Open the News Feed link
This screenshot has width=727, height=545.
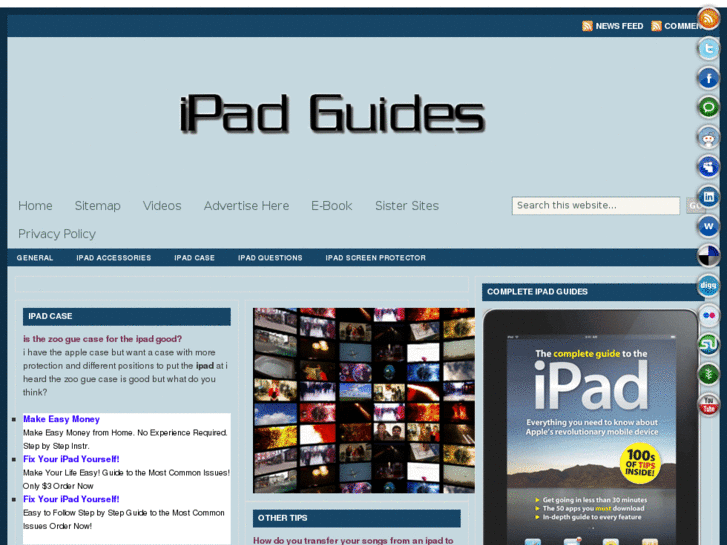point(619,26)
